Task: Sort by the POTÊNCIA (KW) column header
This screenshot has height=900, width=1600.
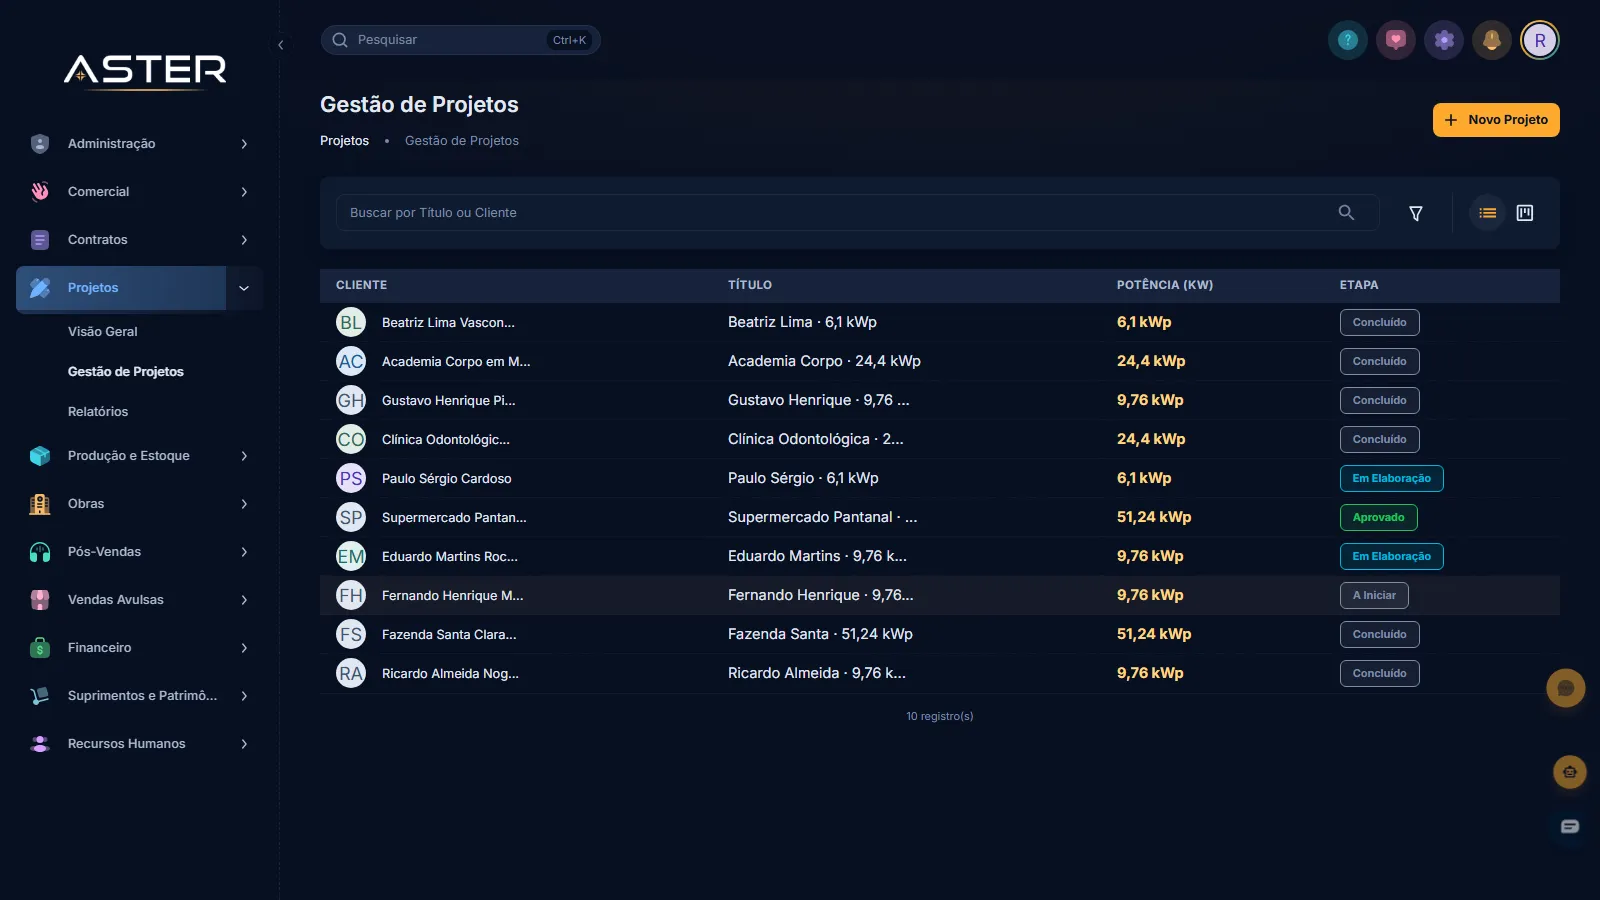Action: tap(1165, 285)
